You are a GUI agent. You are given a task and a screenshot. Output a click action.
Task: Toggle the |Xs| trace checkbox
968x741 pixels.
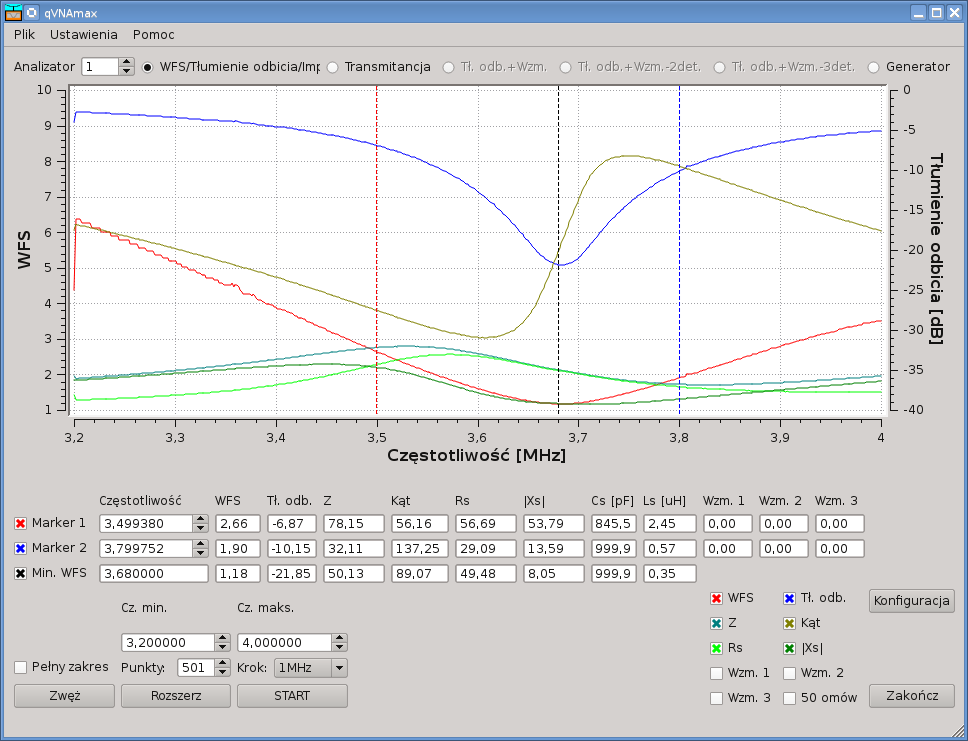tap(790, 648)
